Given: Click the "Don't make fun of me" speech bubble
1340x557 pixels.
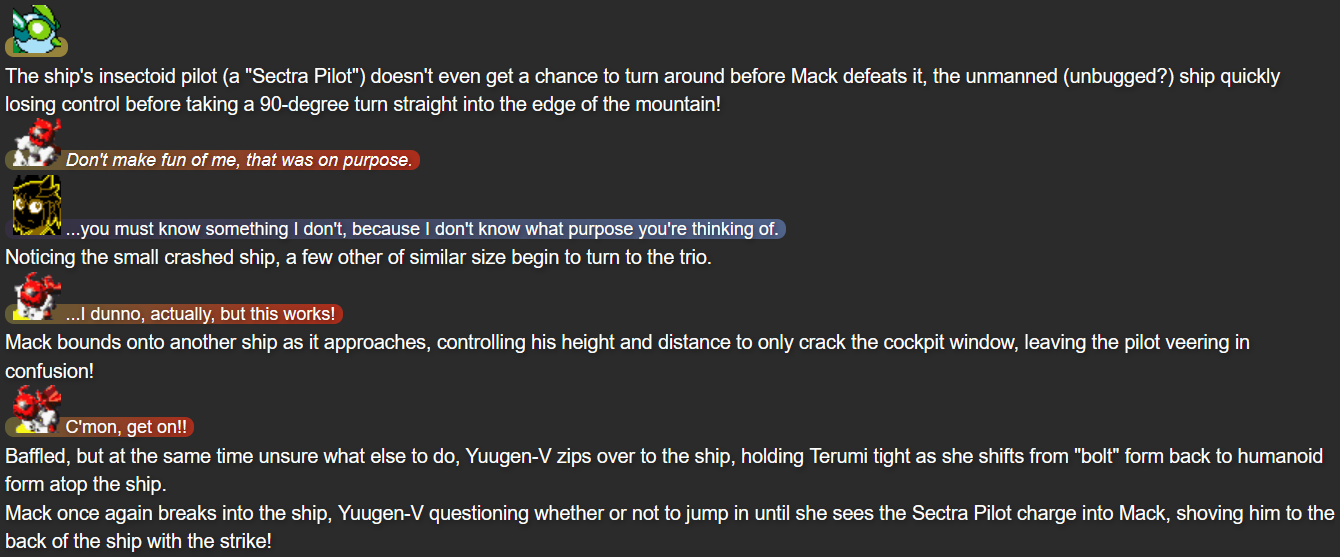Looking at the screenshot, I should (x=239, y=160).
